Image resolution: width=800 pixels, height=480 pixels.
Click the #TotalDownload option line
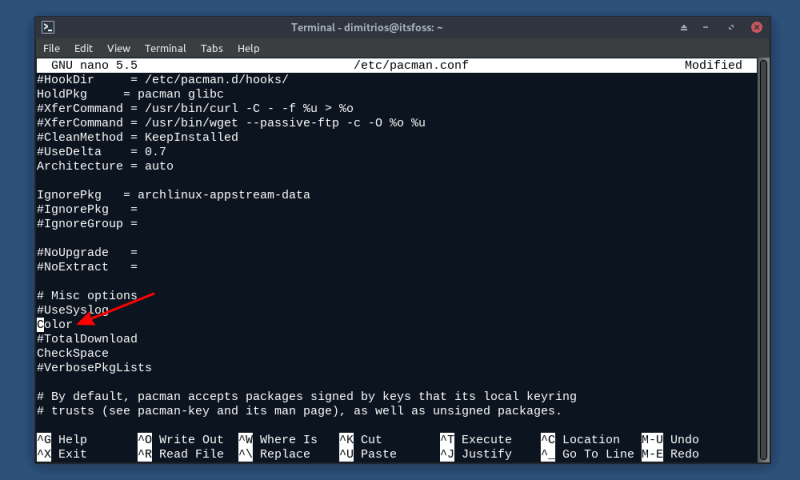pyautogui.click(x=87, y=339)
